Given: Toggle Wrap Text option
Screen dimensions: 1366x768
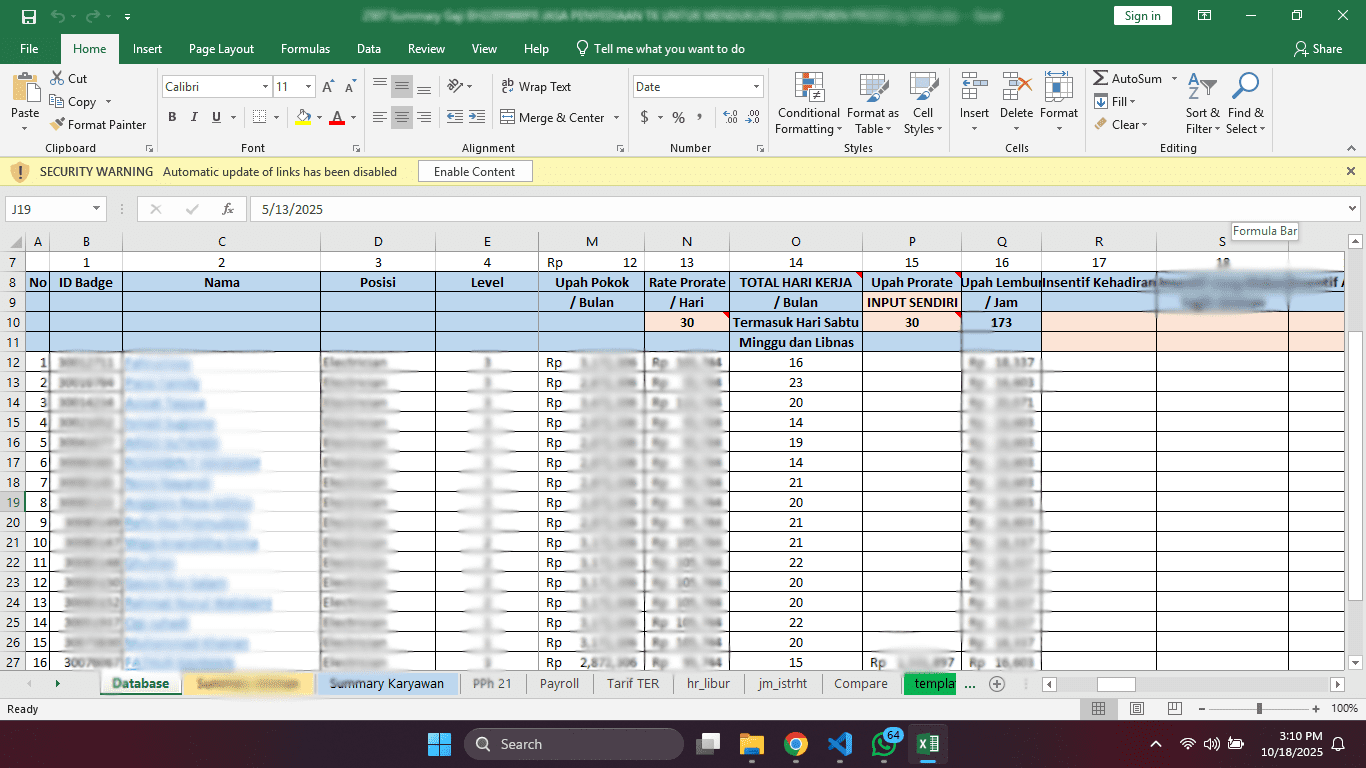Looking at the screenshot, I should click(x=535, y=87).
